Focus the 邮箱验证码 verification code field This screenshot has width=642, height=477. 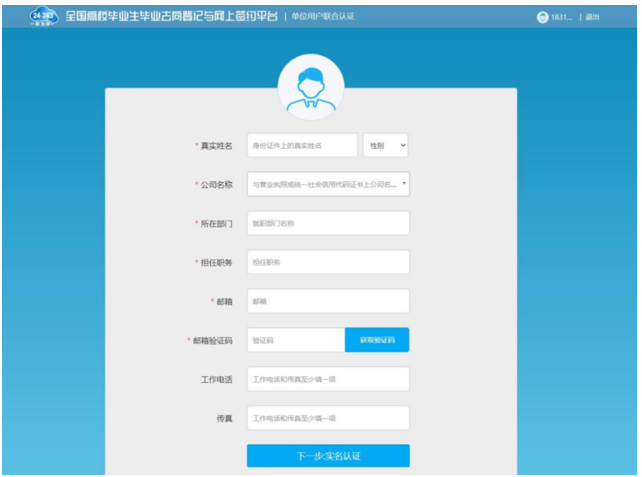click(295, 340)
